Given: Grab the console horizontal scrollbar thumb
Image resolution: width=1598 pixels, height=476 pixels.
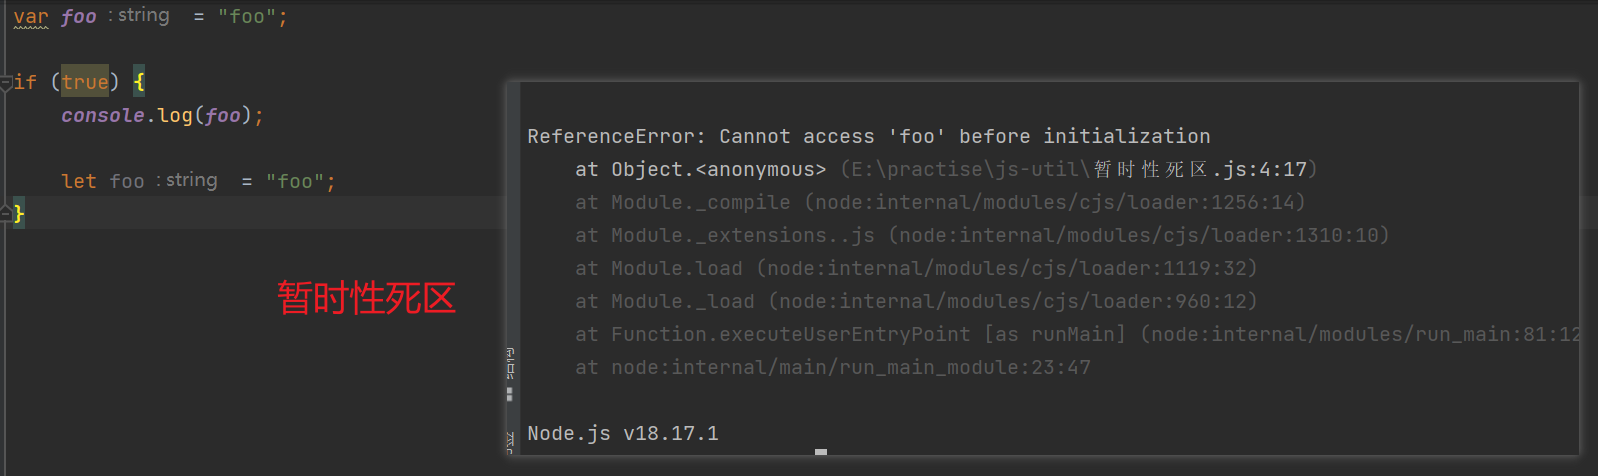Looking at the screenshot, I should click(x=821, y=452).
